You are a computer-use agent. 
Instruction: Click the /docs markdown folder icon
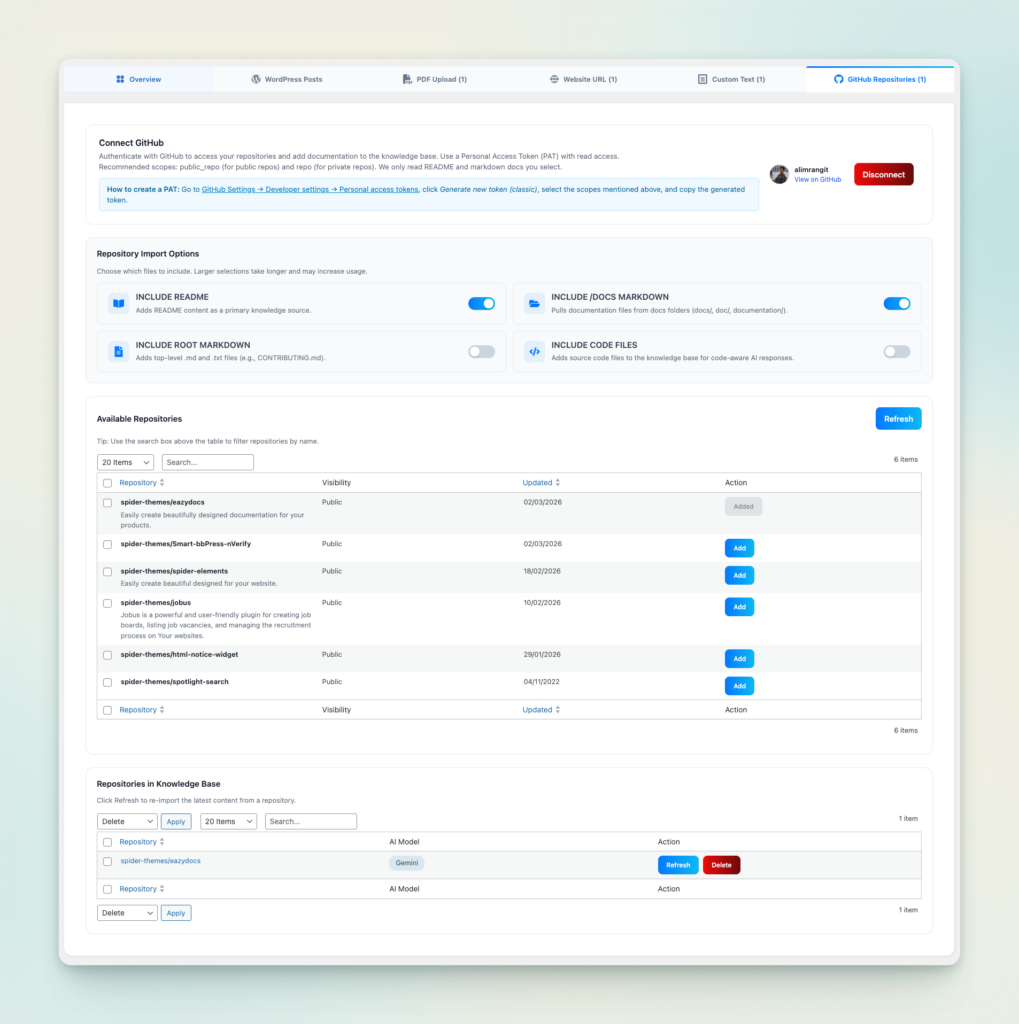click(x=534, y=303)
